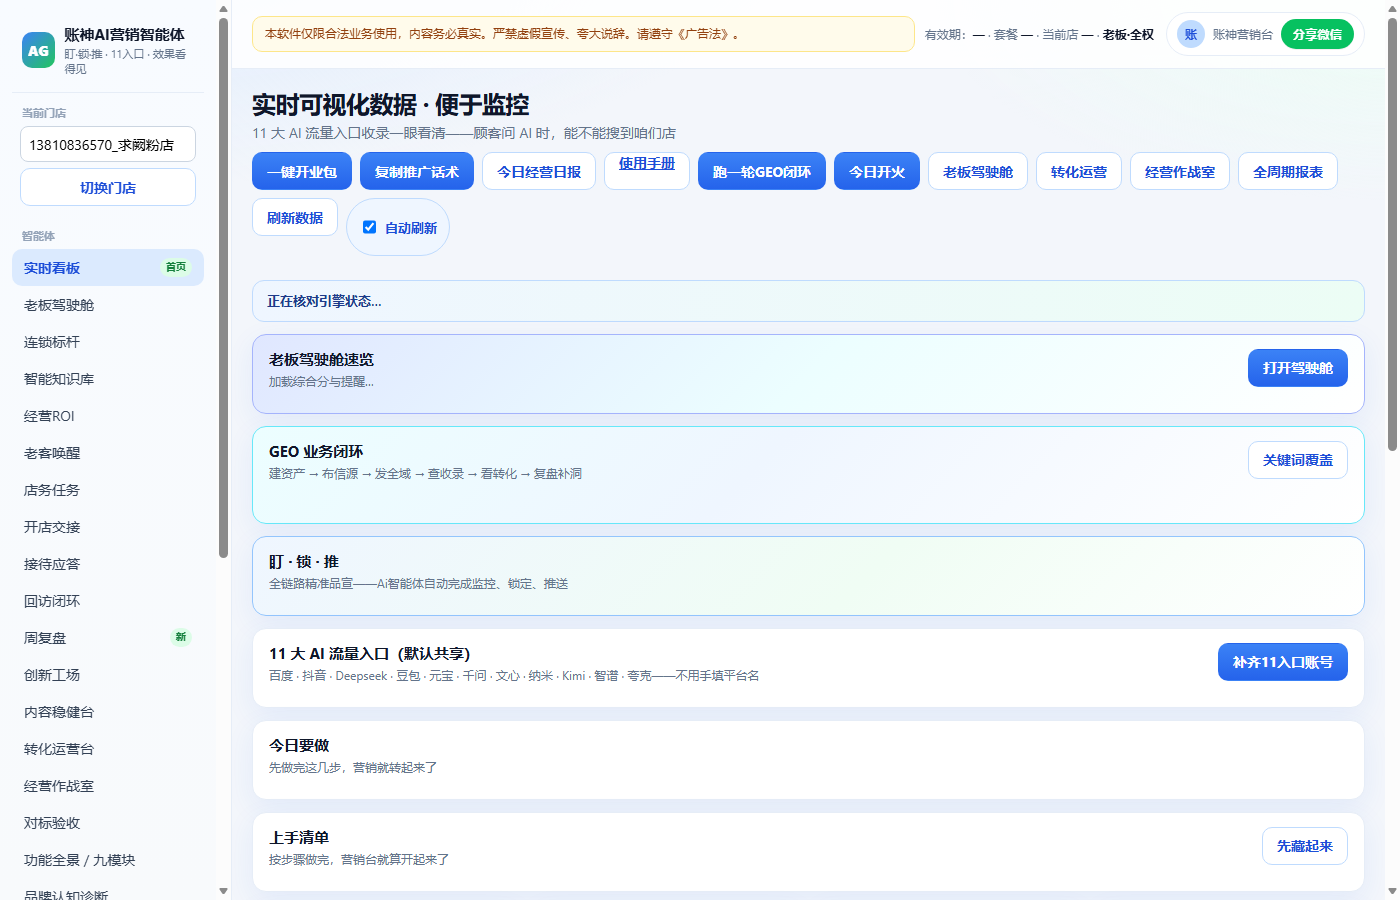Click 先藏起来 in the 上手清单 card
This screenshot has height=900, width=1400.
[x=1305, y=846]
